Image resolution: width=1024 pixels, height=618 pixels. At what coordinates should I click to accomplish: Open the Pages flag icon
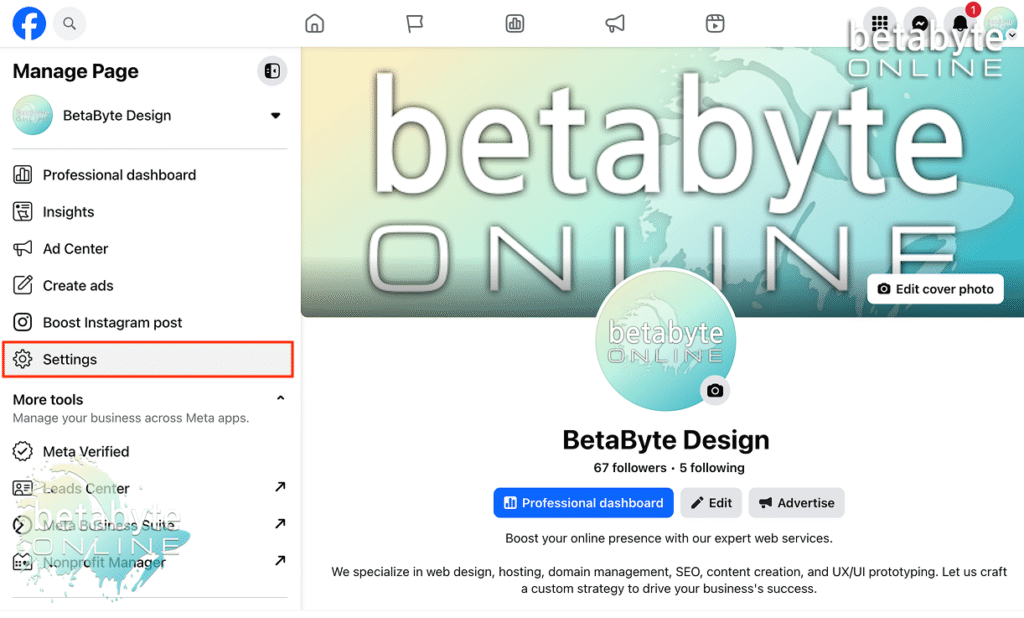click(x=415, y=23)
